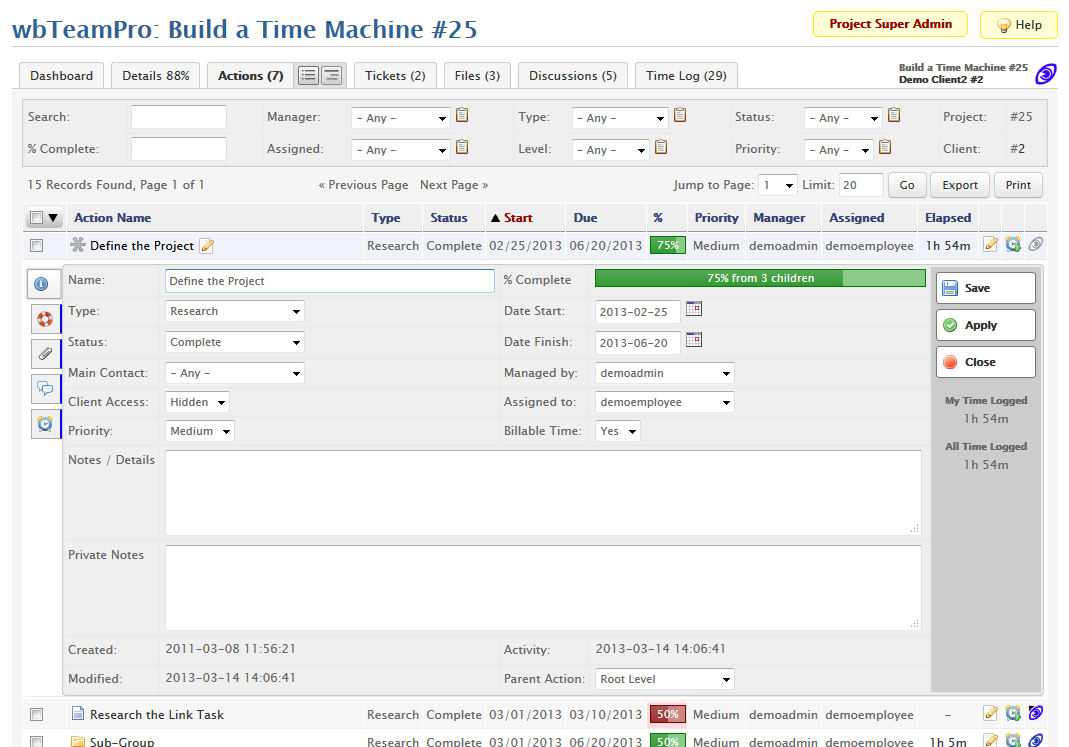The width and height of the screenshot is (1069, 747).
Task: Open calendar picker next to Date Start
Action: pyautogui.click(x=694, y=309)
